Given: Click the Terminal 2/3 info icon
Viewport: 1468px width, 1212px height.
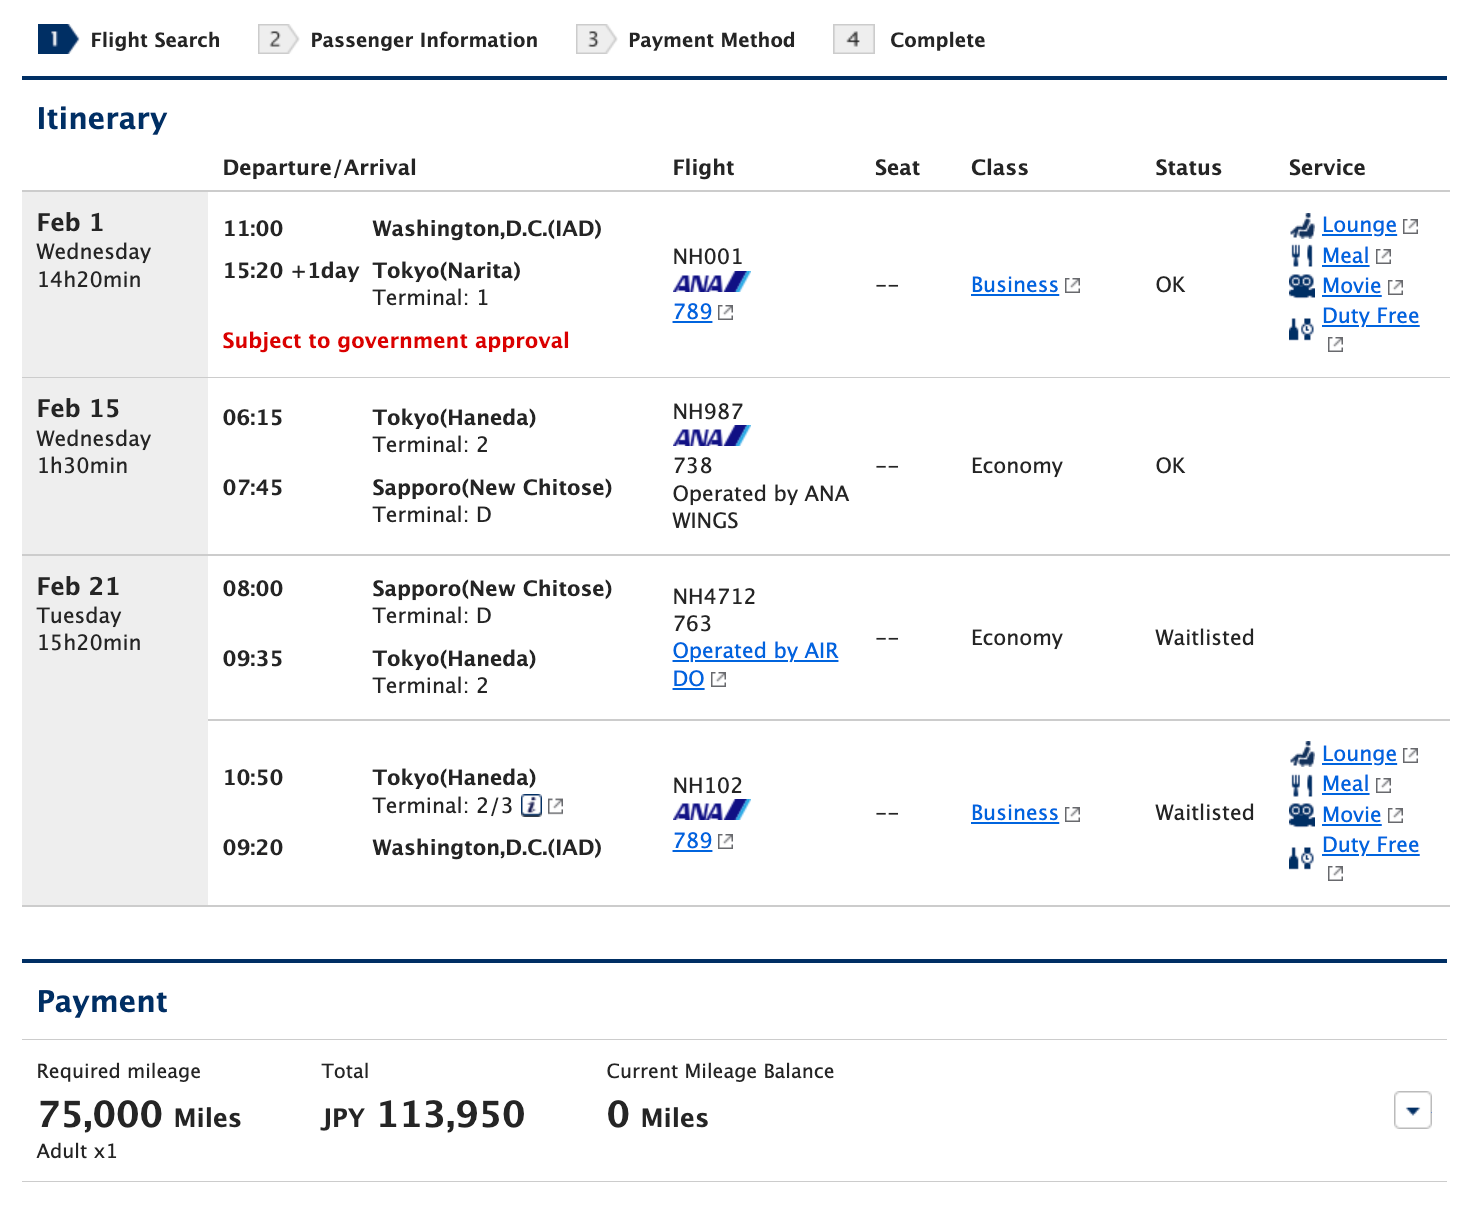Looking at the screenshot, I should [x=532, y=805].
